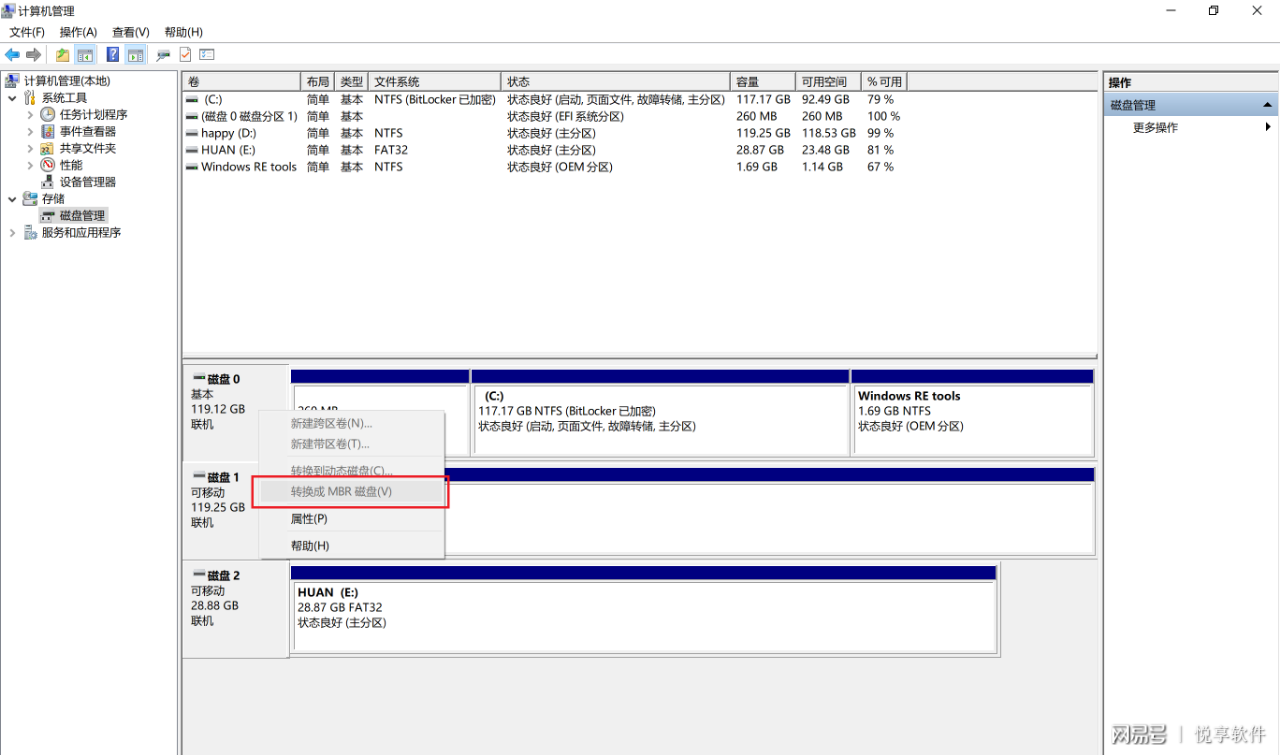Click the checkmark document toolbar icon
This screenshot has height=755, width=1280.
tap(185, 55)
